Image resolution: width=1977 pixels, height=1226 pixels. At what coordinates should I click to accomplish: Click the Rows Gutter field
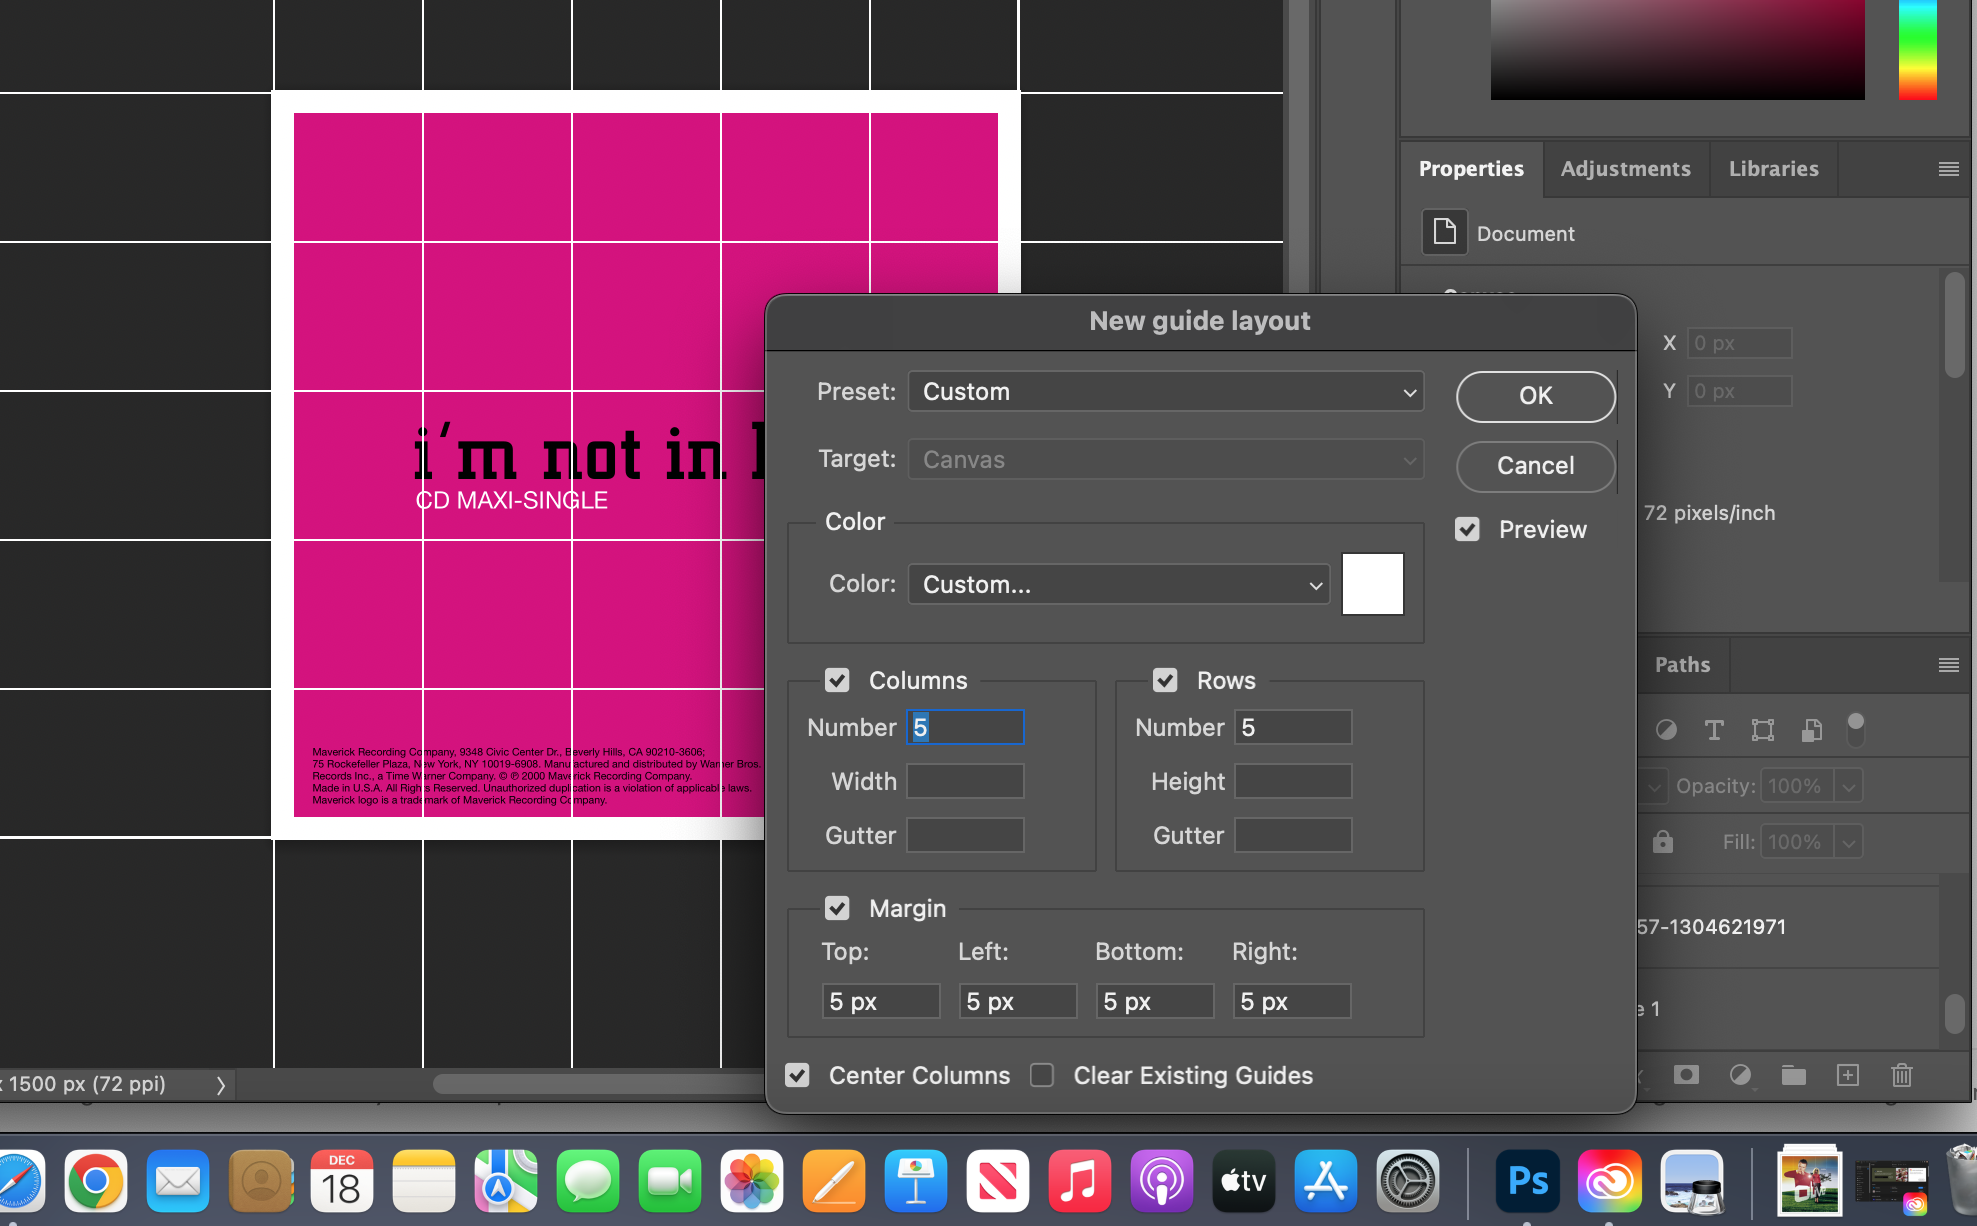click(1293, 835)
